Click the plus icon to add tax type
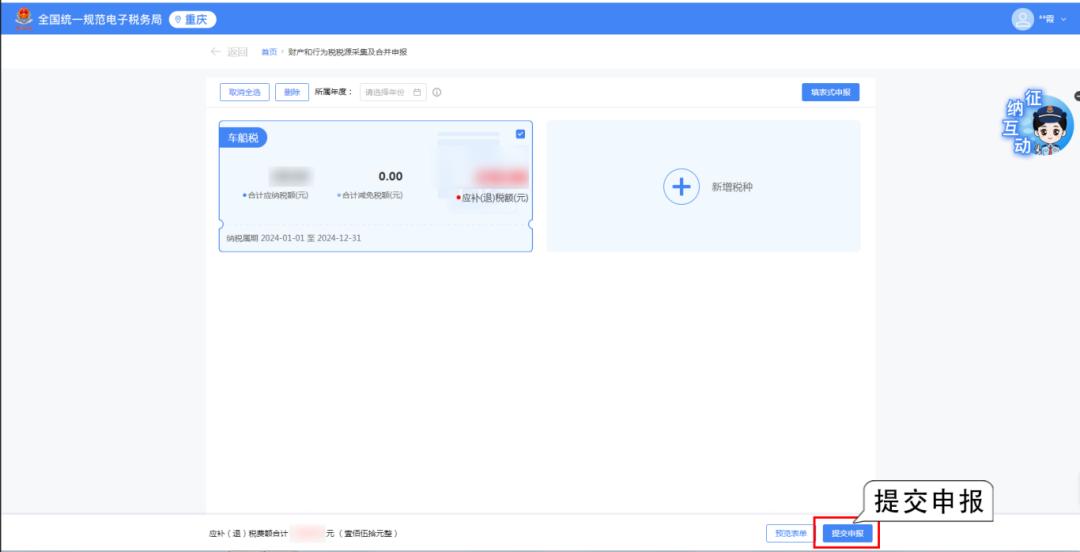1080x552 pixels. (x=681, y=187)
